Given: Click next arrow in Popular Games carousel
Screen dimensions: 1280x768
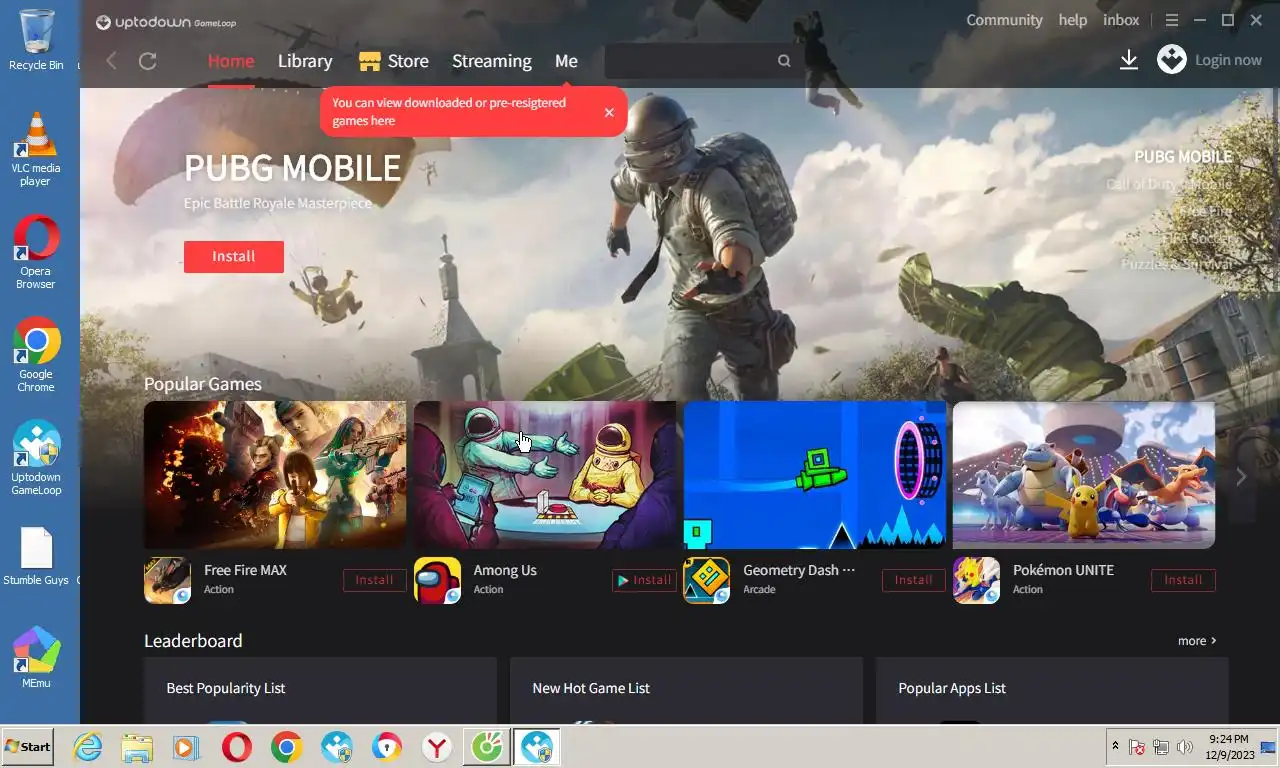Looking at the screenshot, I should [1241, 477].
